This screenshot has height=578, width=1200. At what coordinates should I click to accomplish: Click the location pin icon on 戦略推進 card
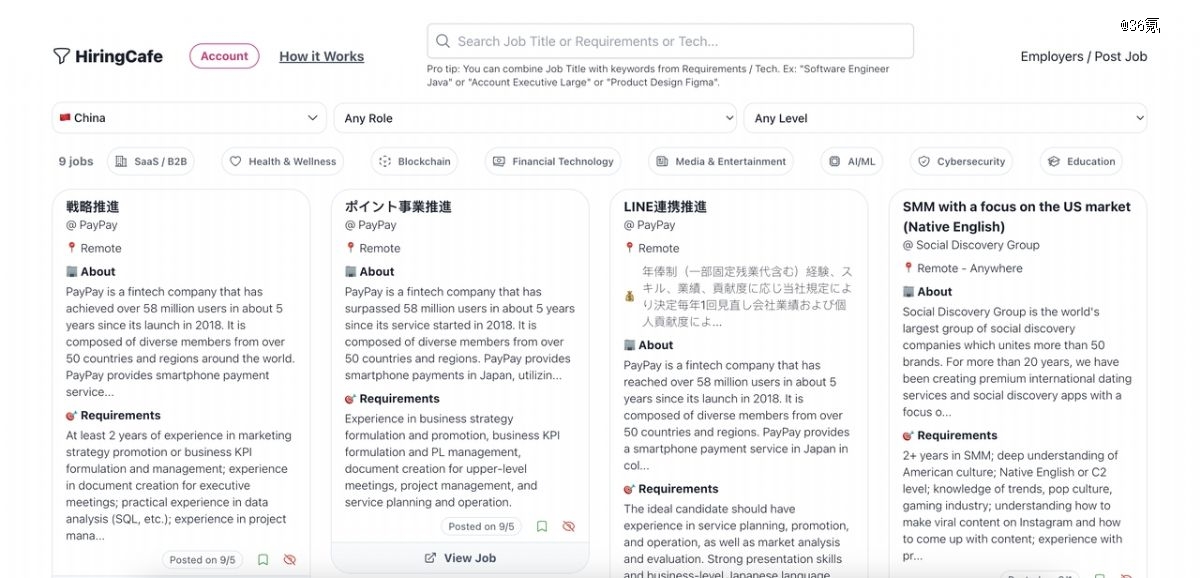(x=71, y=248)
